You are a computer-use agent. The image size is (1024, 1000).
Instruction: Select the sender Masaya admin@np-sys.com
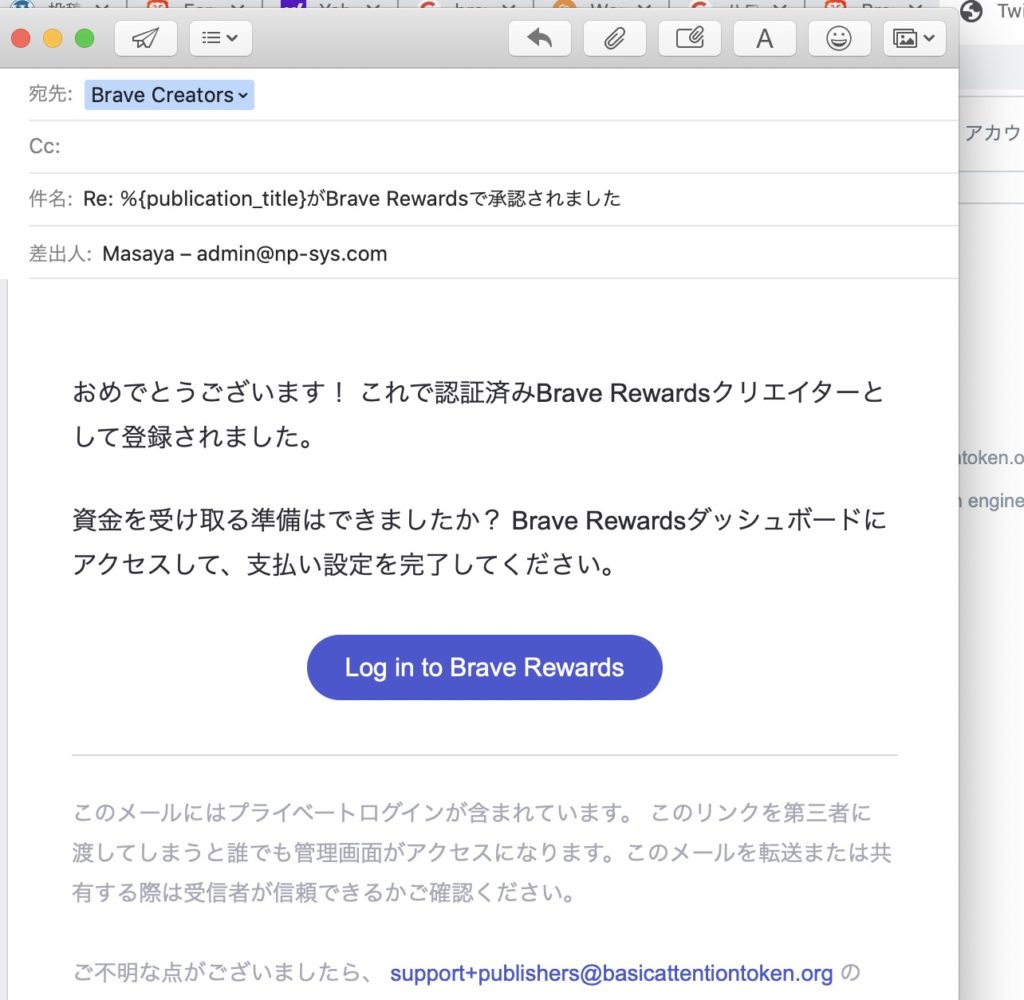coord(244,253)
